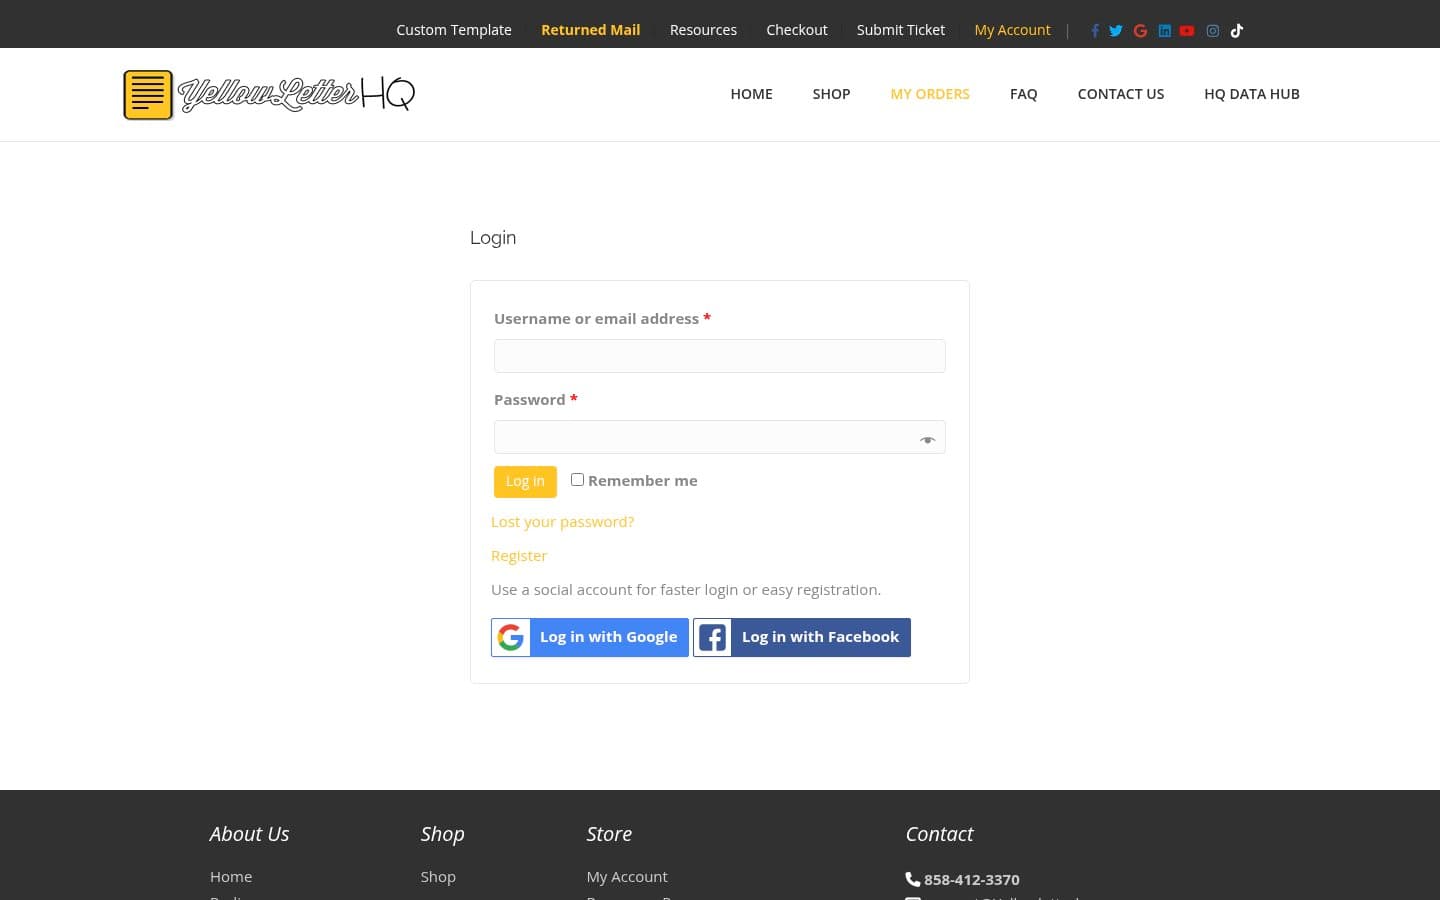Follow the Lost your password? link
Viewport: 1440px width, 900px height.
(x=562, y=522)
